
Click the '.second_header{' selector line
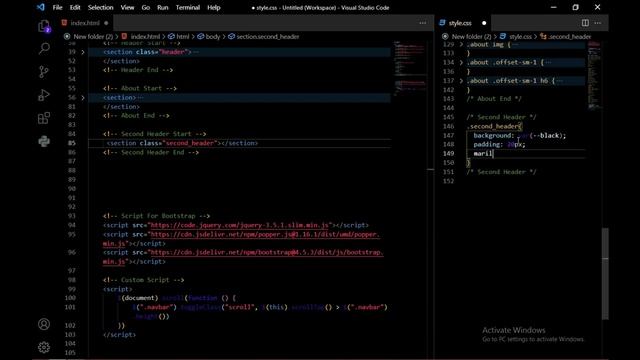point(494,127)
